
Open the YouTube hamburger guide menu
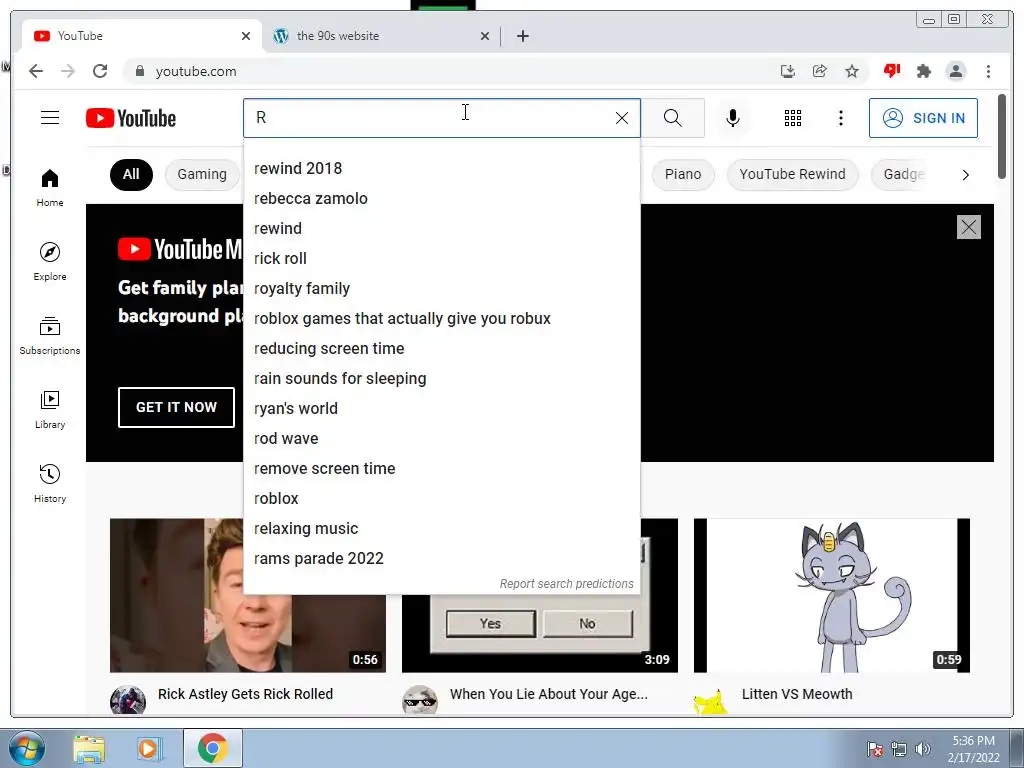(50, 118)
